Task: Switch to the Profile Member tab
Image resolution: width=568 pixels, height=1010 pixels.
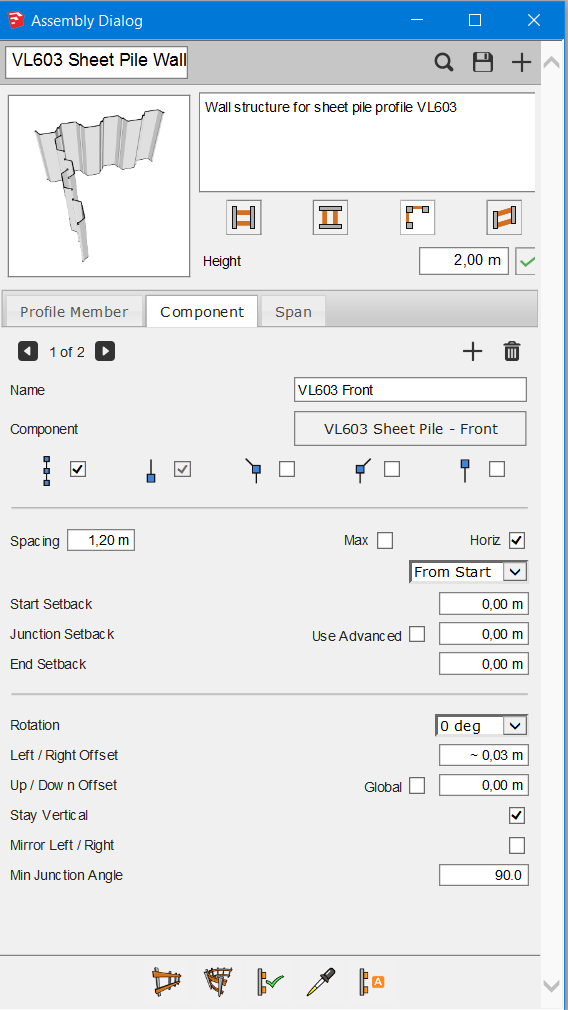Action: 74,312
